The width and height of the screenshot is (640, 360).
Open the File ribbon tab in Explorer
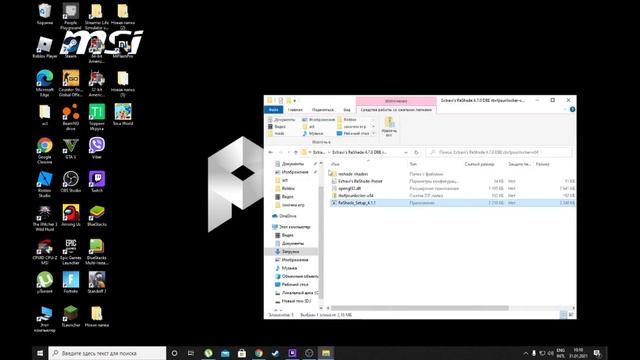point(273,110)
